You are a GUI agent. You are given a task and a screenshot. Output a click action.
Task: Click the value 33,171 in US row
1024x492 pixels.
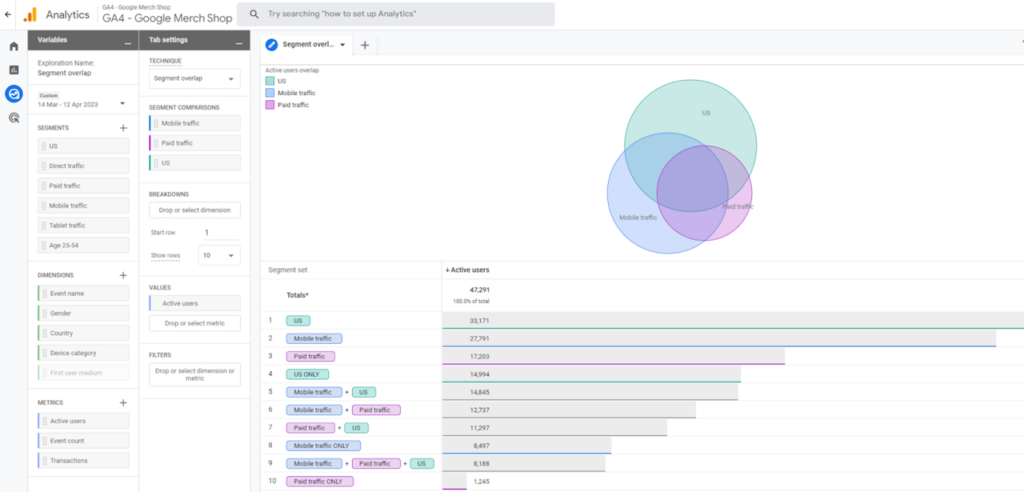(x=479, y=321)
